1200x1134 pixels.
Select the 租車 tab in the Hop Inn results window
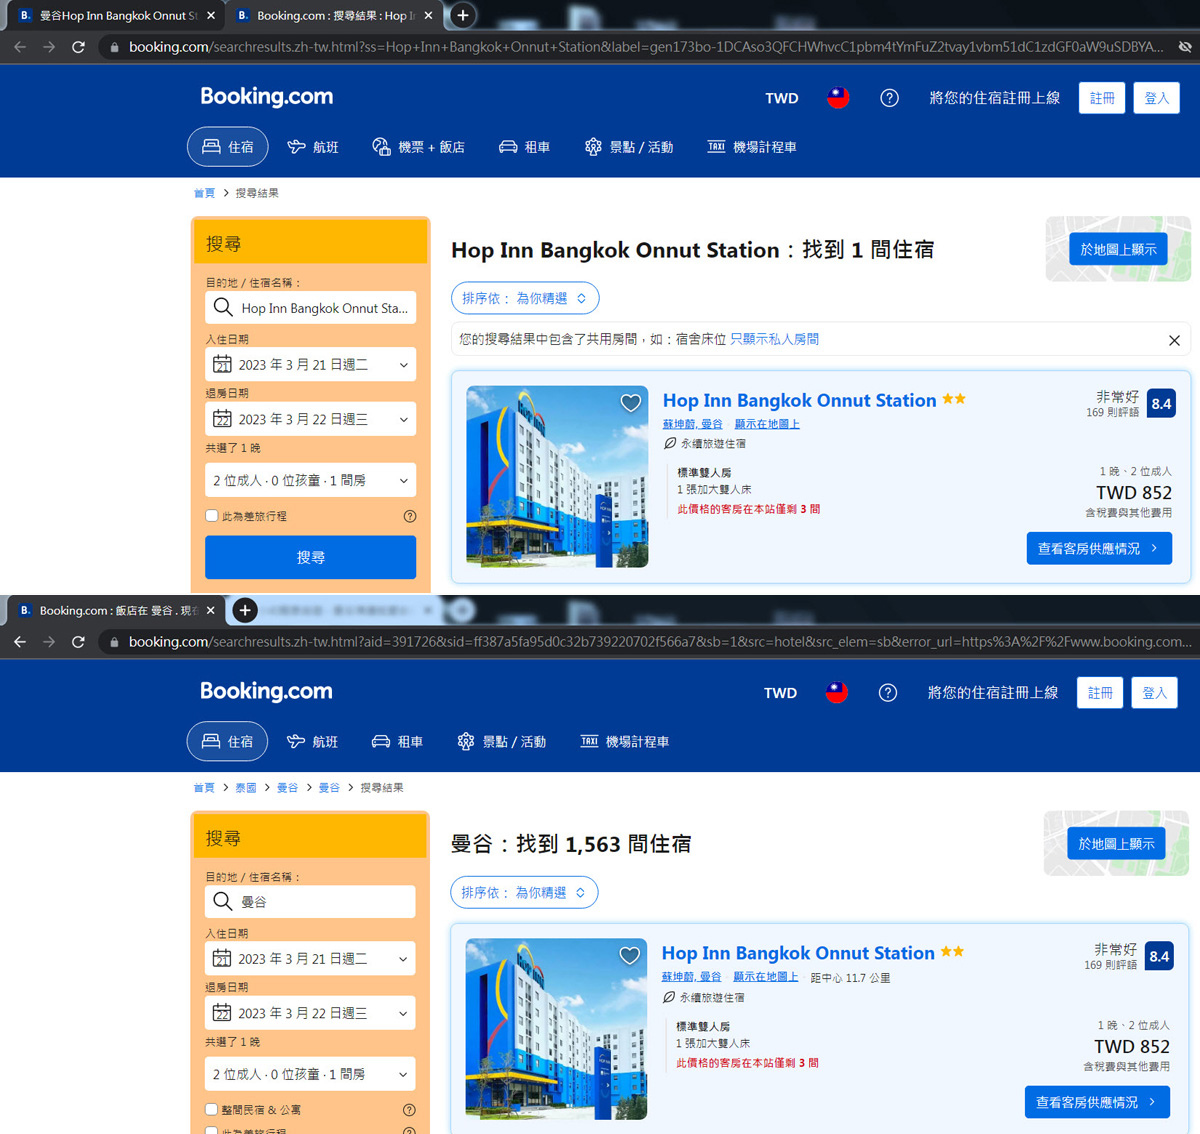pos(524,147)
